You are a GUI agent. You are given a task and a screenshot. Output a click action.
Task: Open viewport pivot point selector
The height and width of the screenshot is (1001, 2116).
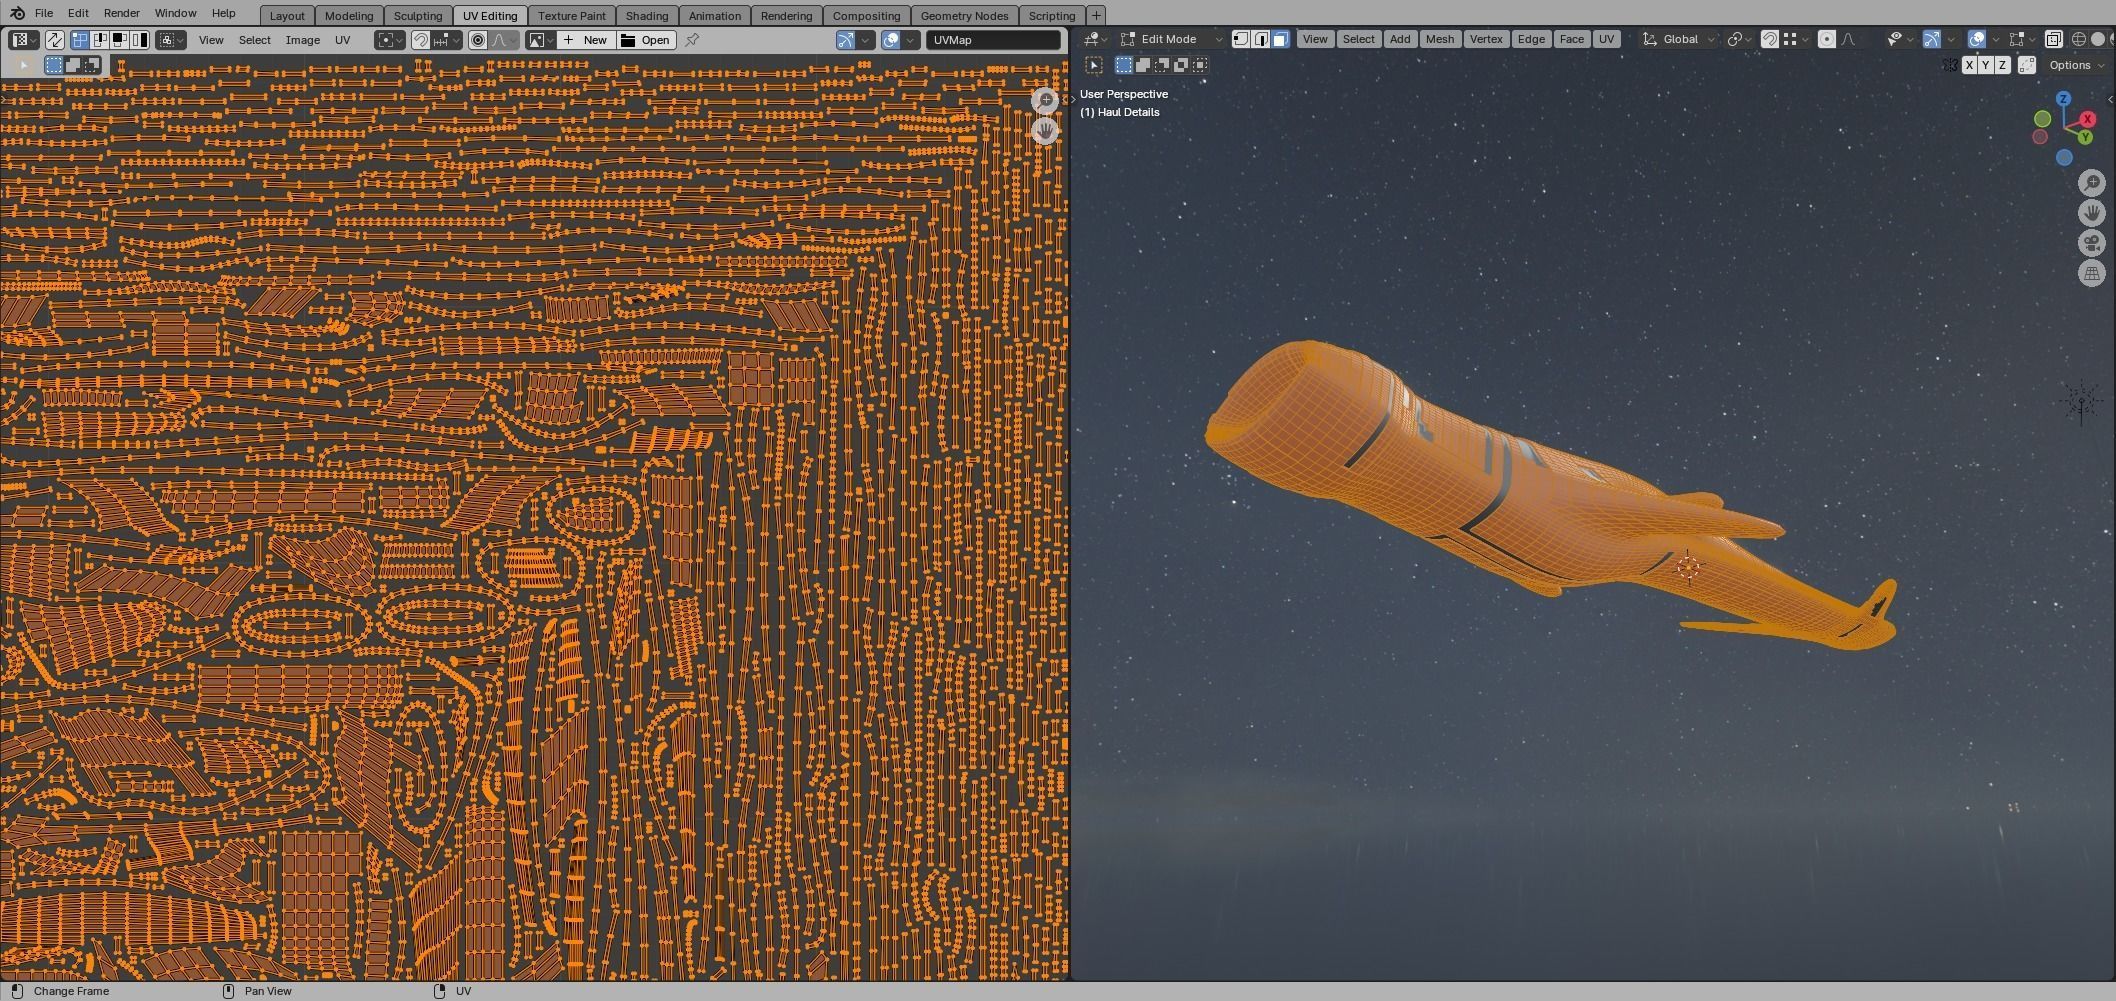pyautogui.click(x=1740, y=39)
